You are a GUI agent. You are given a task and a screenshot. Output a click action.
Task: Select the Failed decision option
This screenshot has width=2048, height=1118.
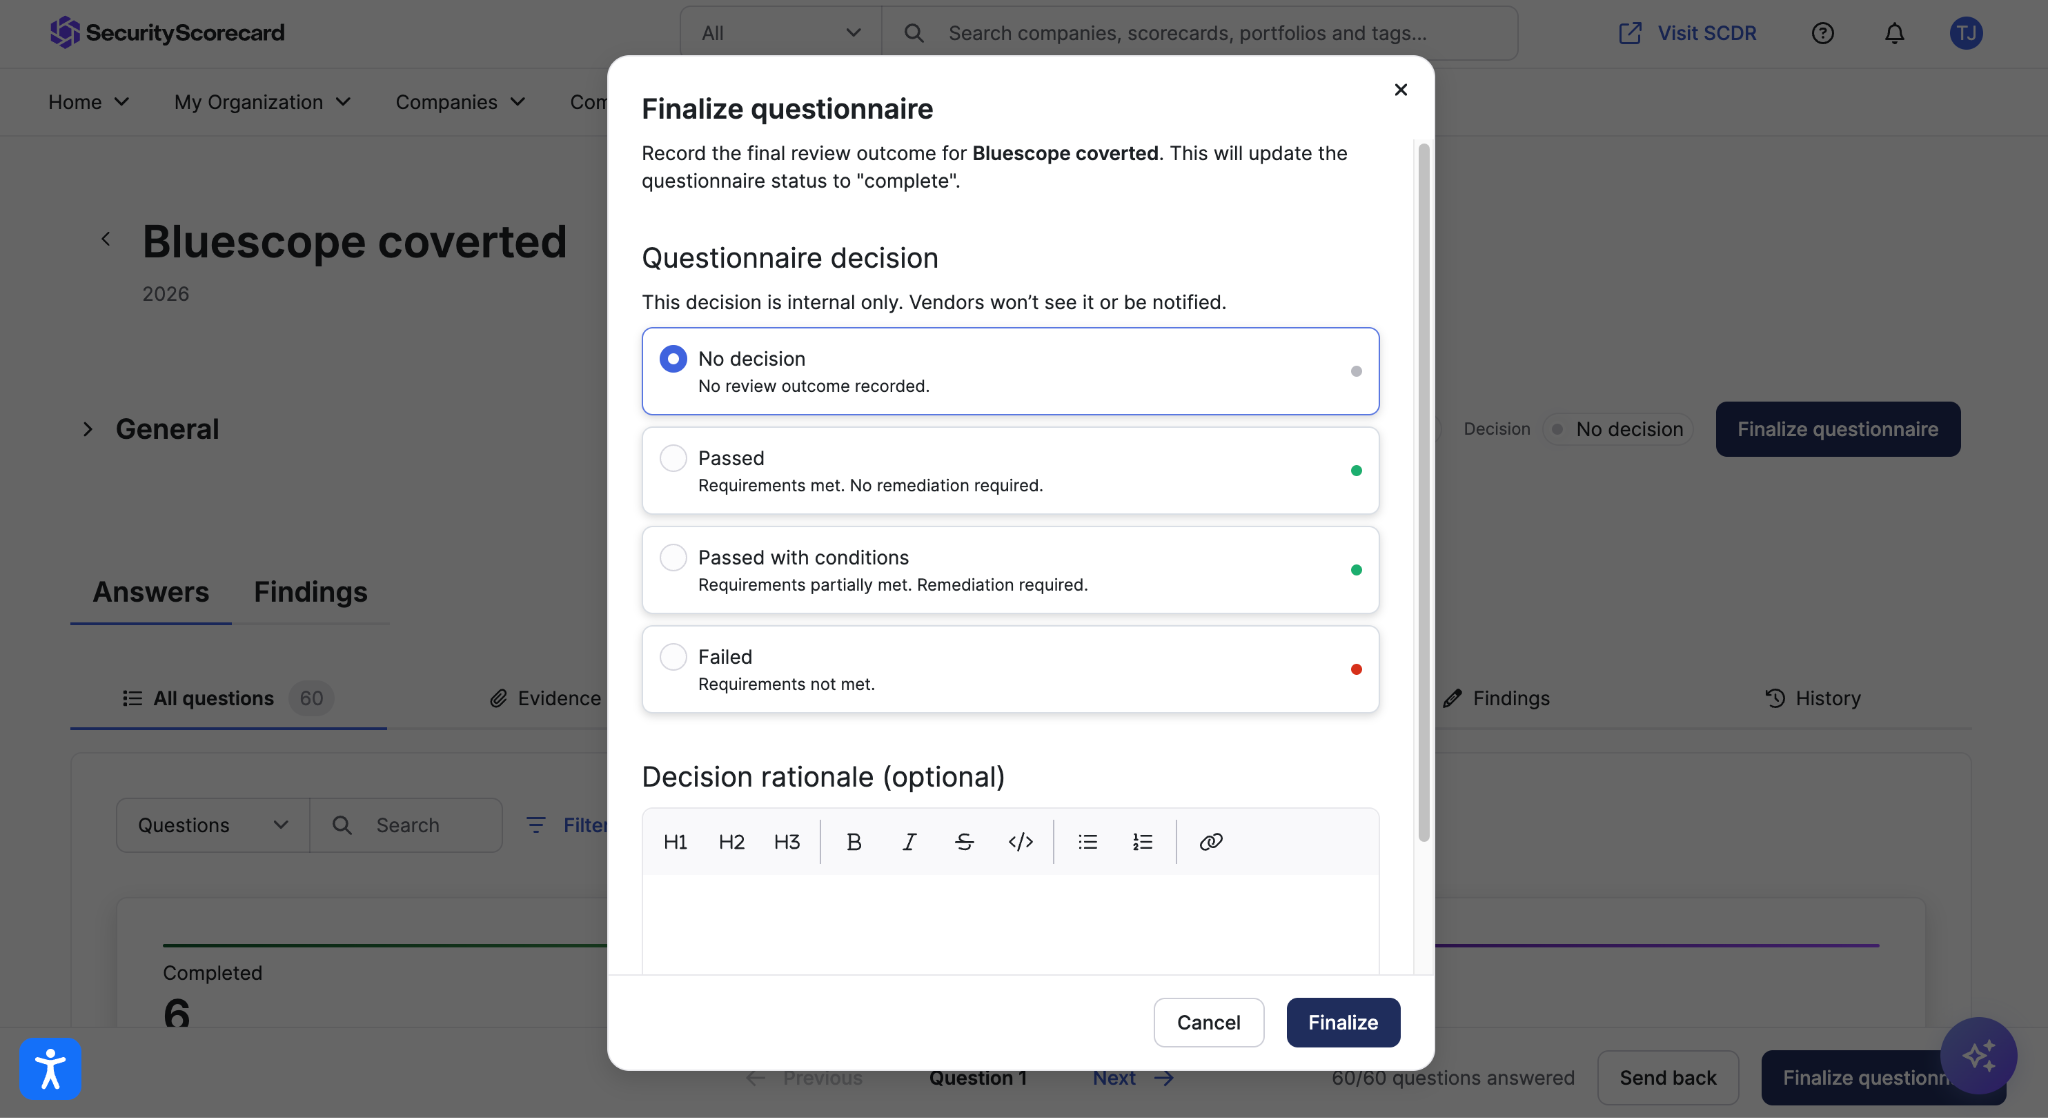1010,669
